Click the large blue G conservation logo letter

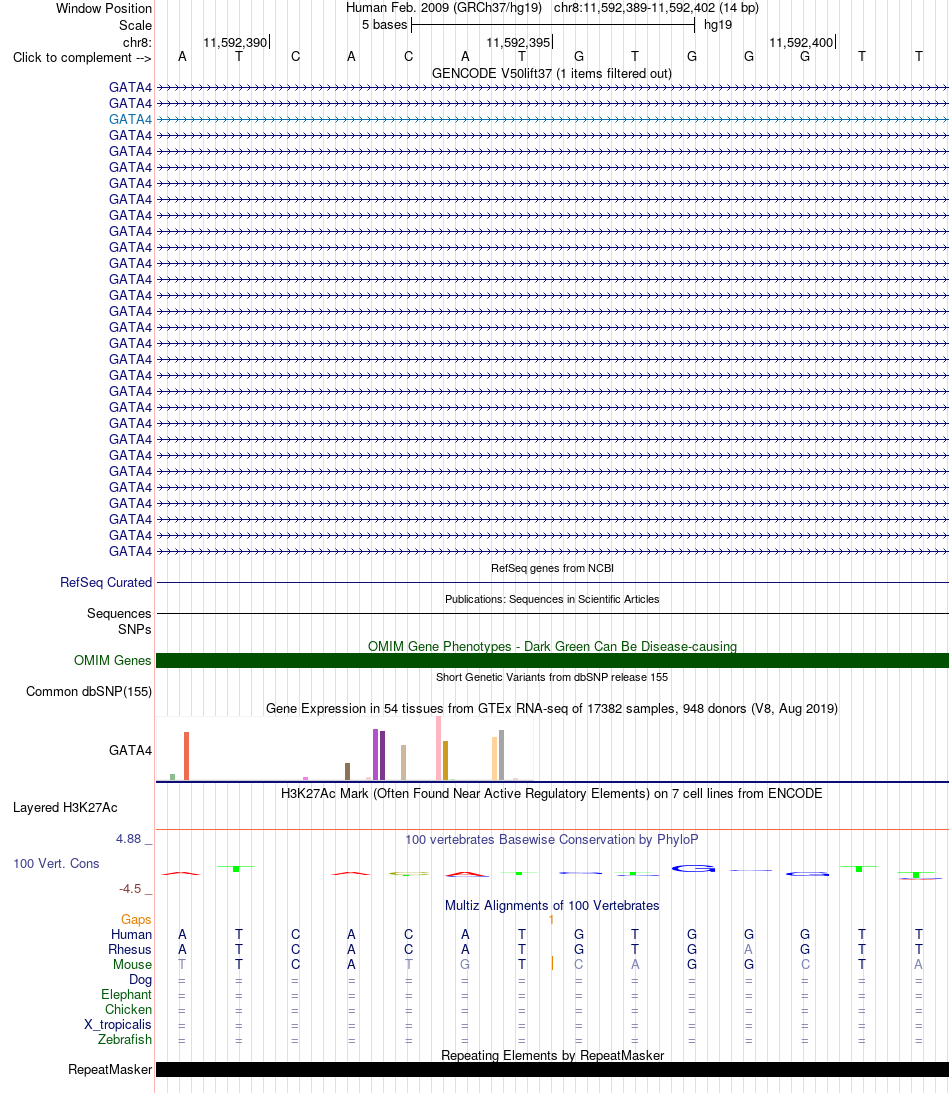(694, 869)
